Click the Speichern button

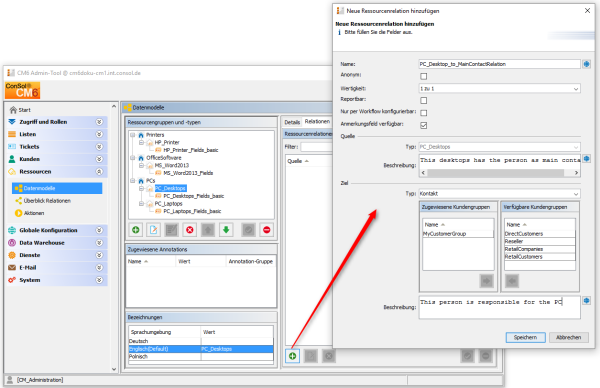[525, 337]
